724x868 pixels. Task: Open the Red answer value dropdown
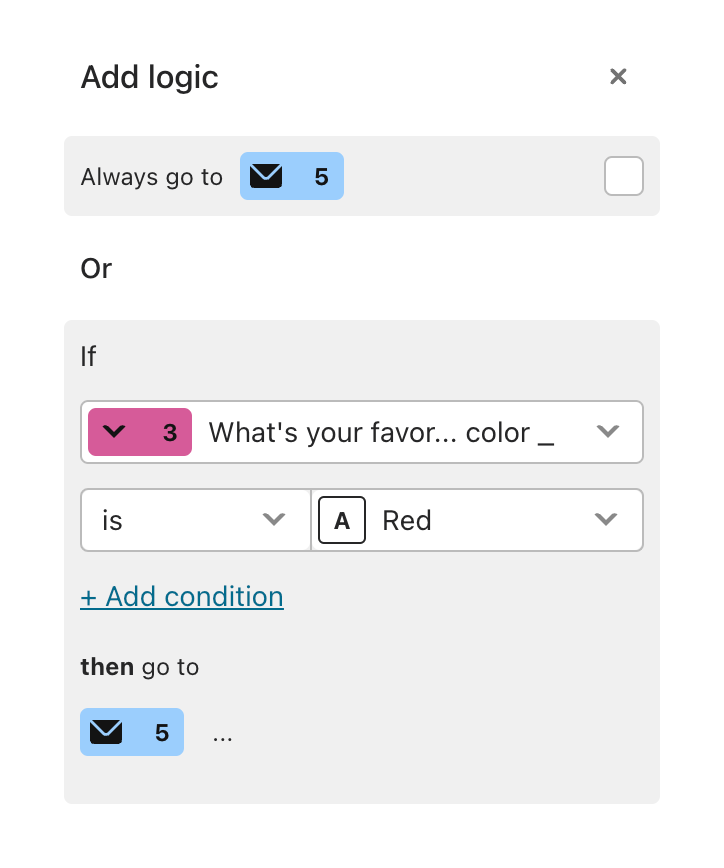coord(606,519)
